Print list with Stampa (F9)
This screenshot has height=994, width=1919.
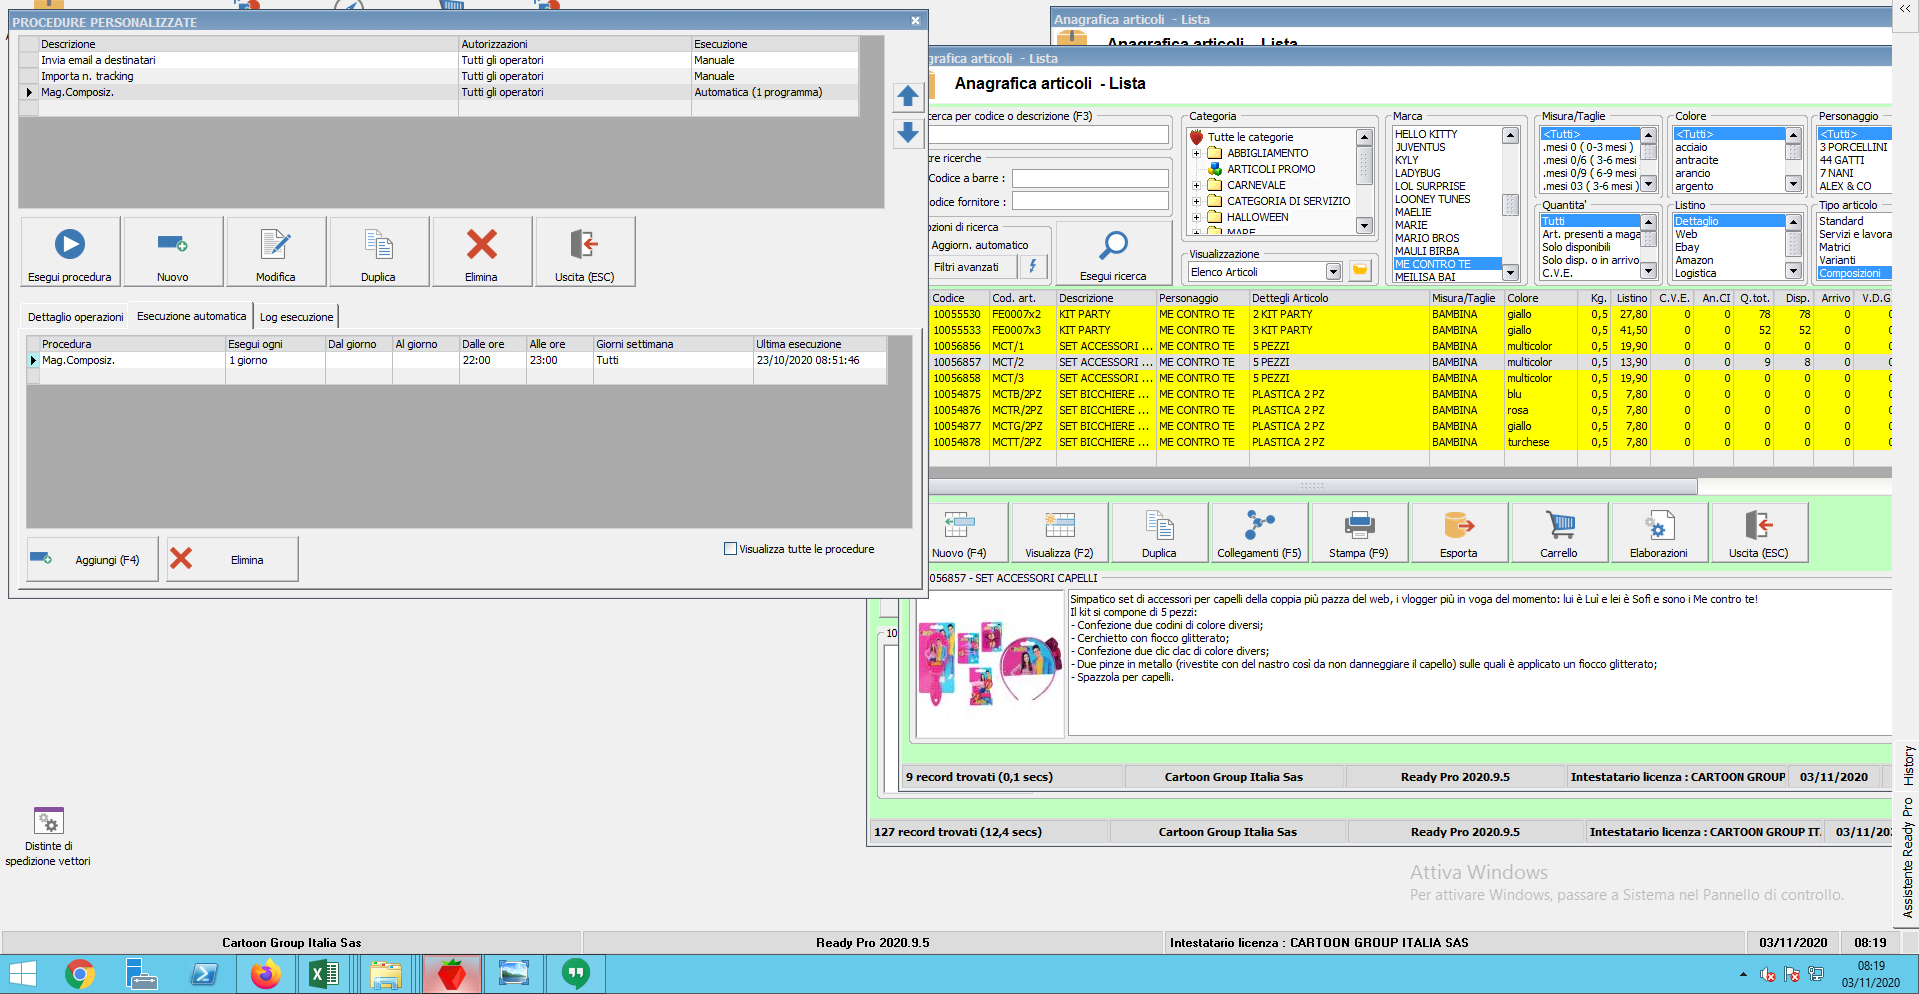click(x=1359, y=532)
